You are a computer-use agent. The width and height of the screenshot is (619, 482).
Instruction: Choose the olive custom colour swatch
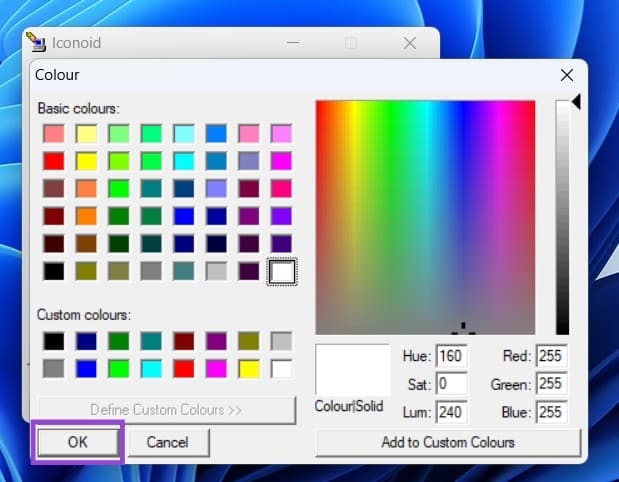[x=249, y=341]
